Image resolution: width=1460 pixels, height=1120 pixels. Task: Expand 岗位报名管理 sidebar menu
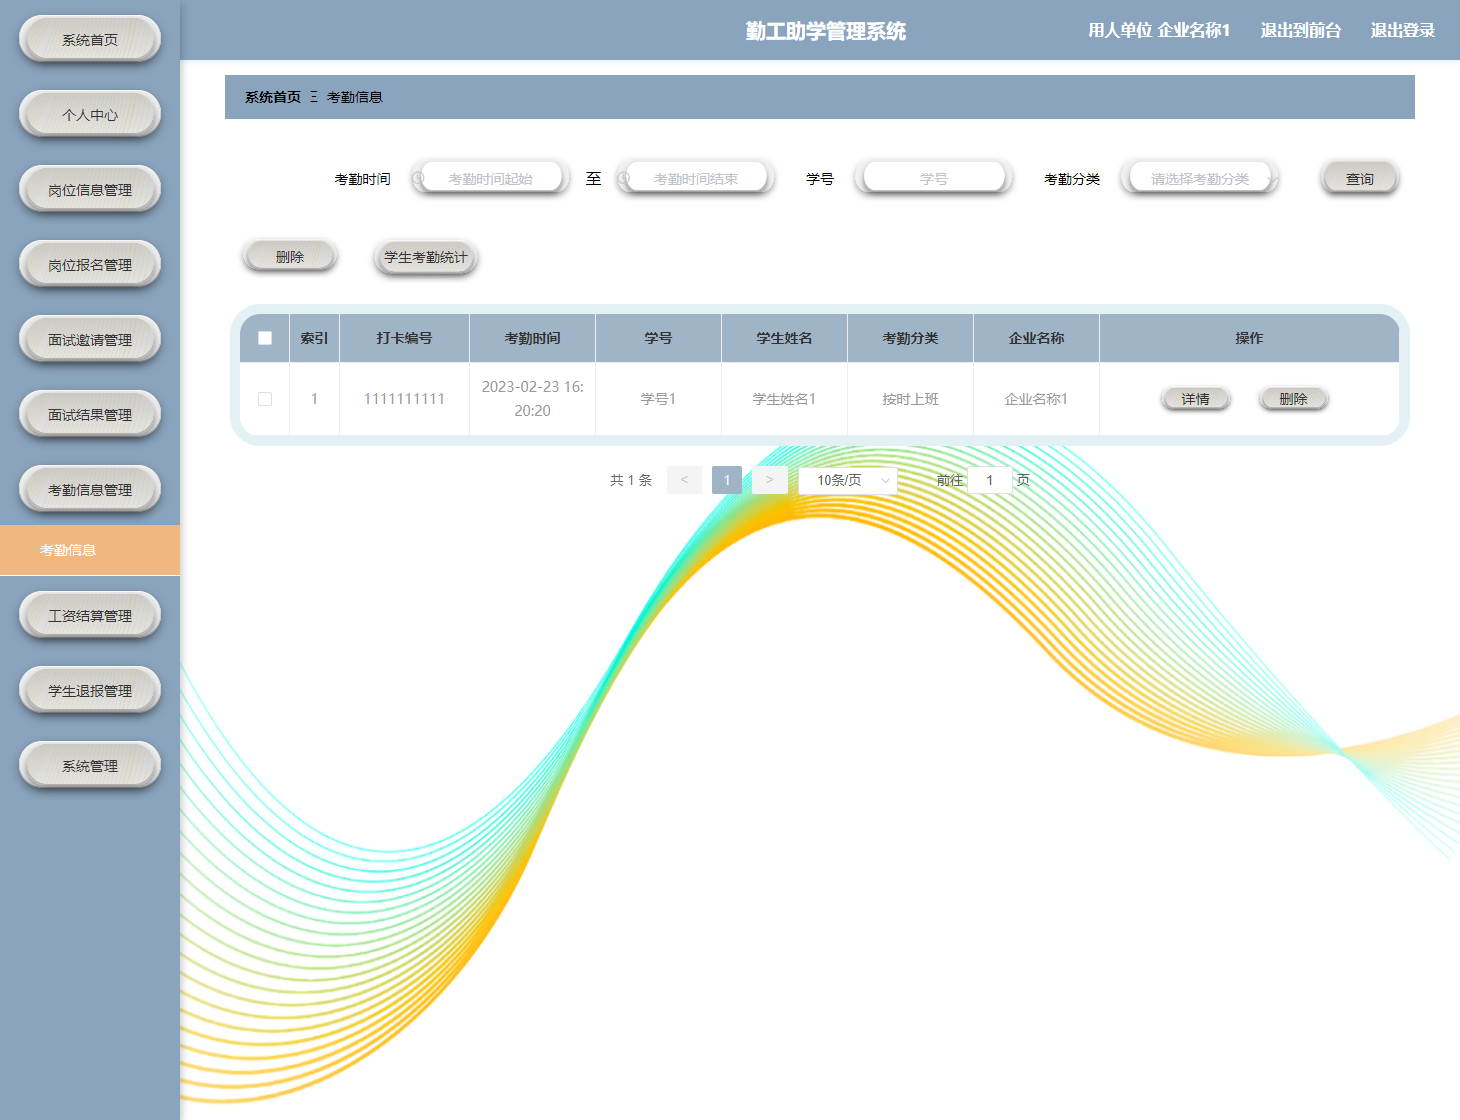tap(90, 265)
